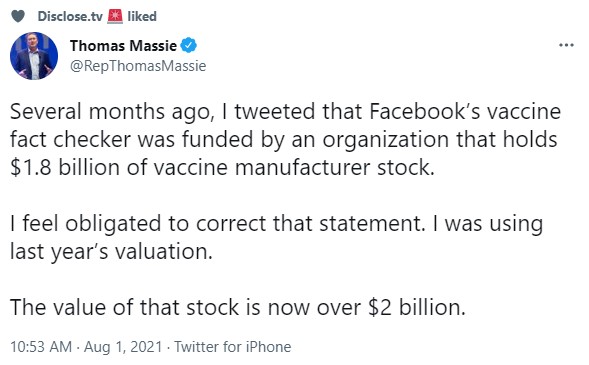Image resolution: width=589 pixels, height=365 pixels.
Task: Click "fact checker was funded" text line
Action: click(283, 140)
